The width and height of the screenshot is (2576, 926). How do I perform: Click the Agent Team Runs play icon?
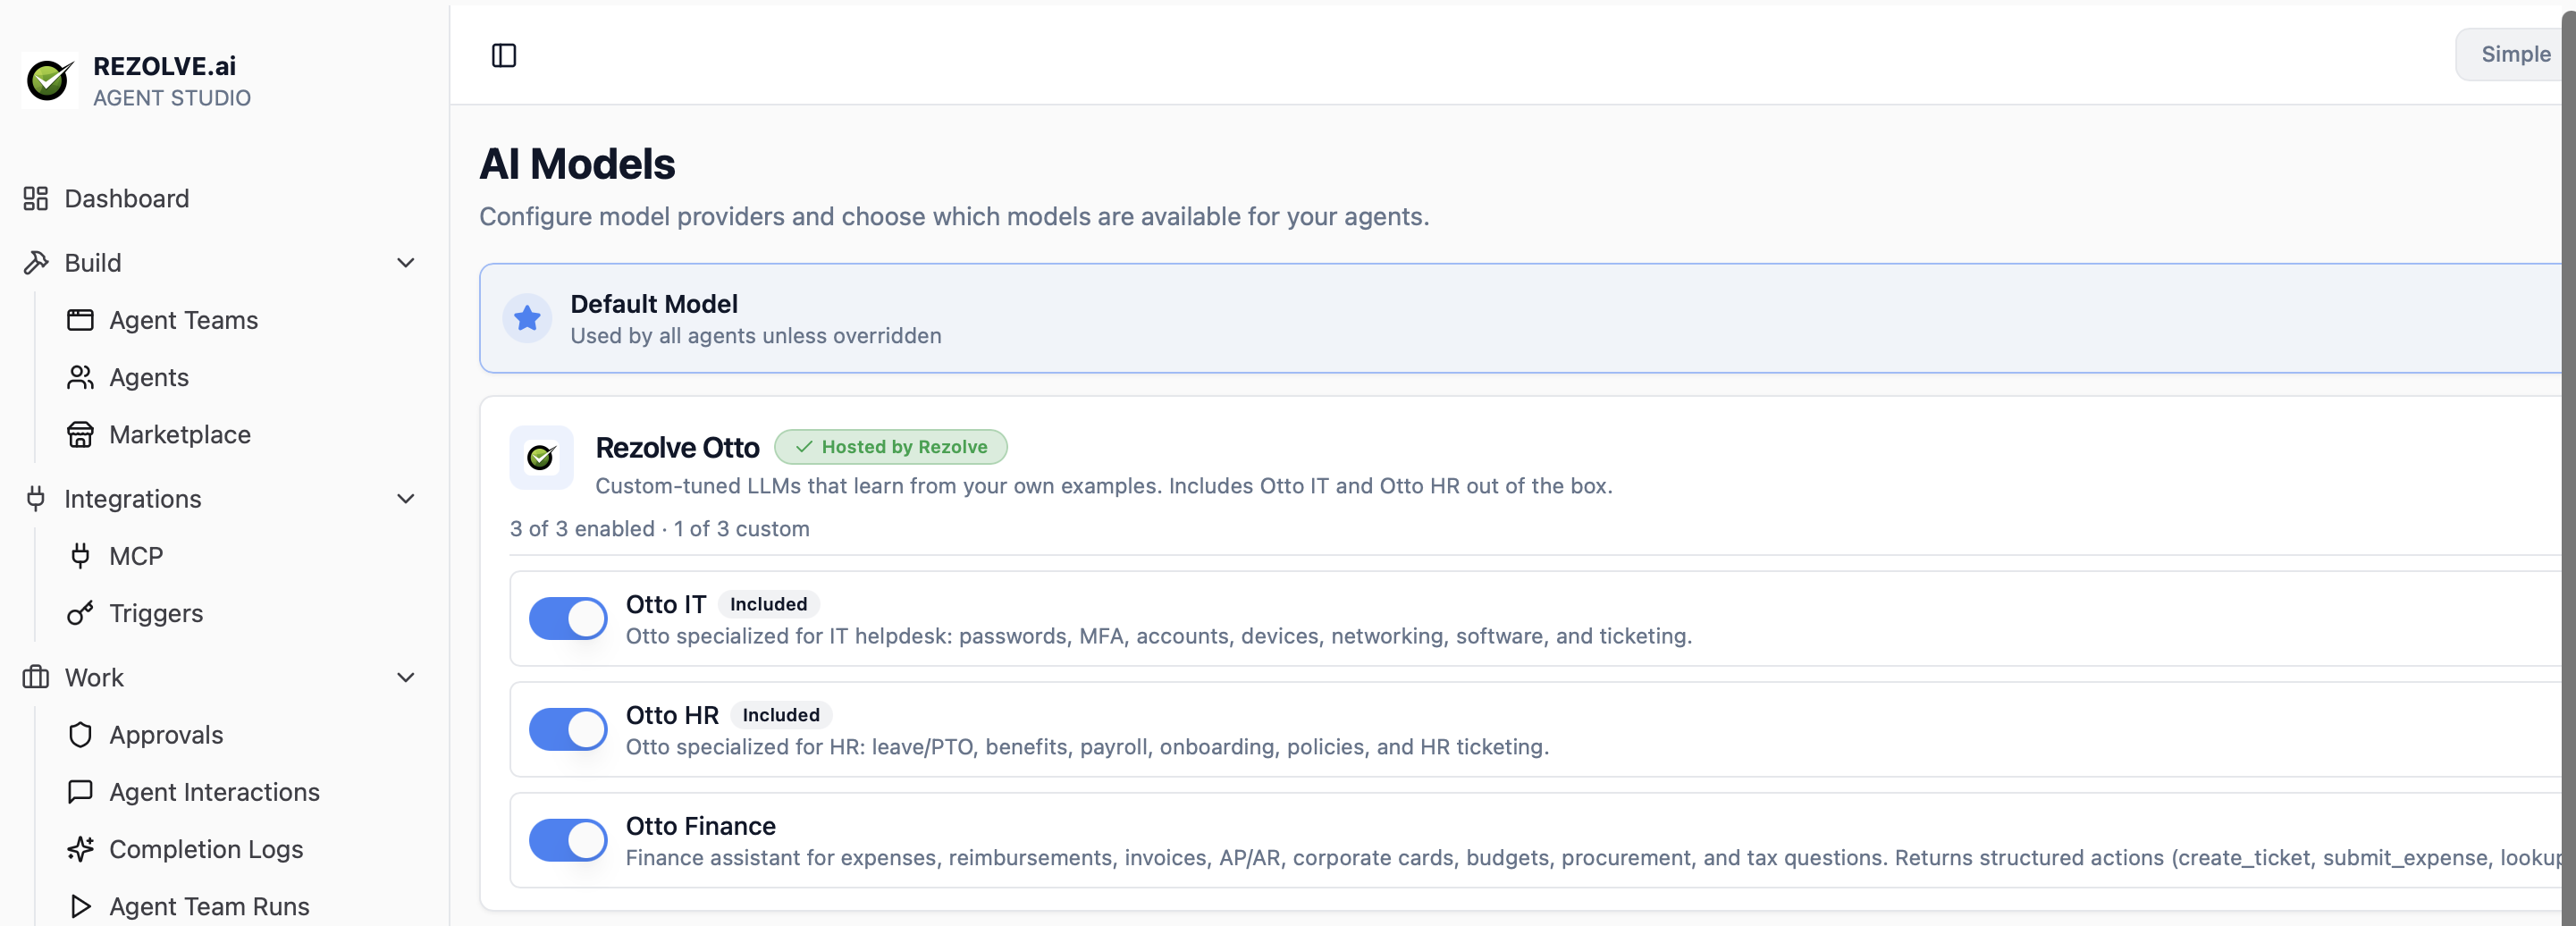[x=80, y=905]
